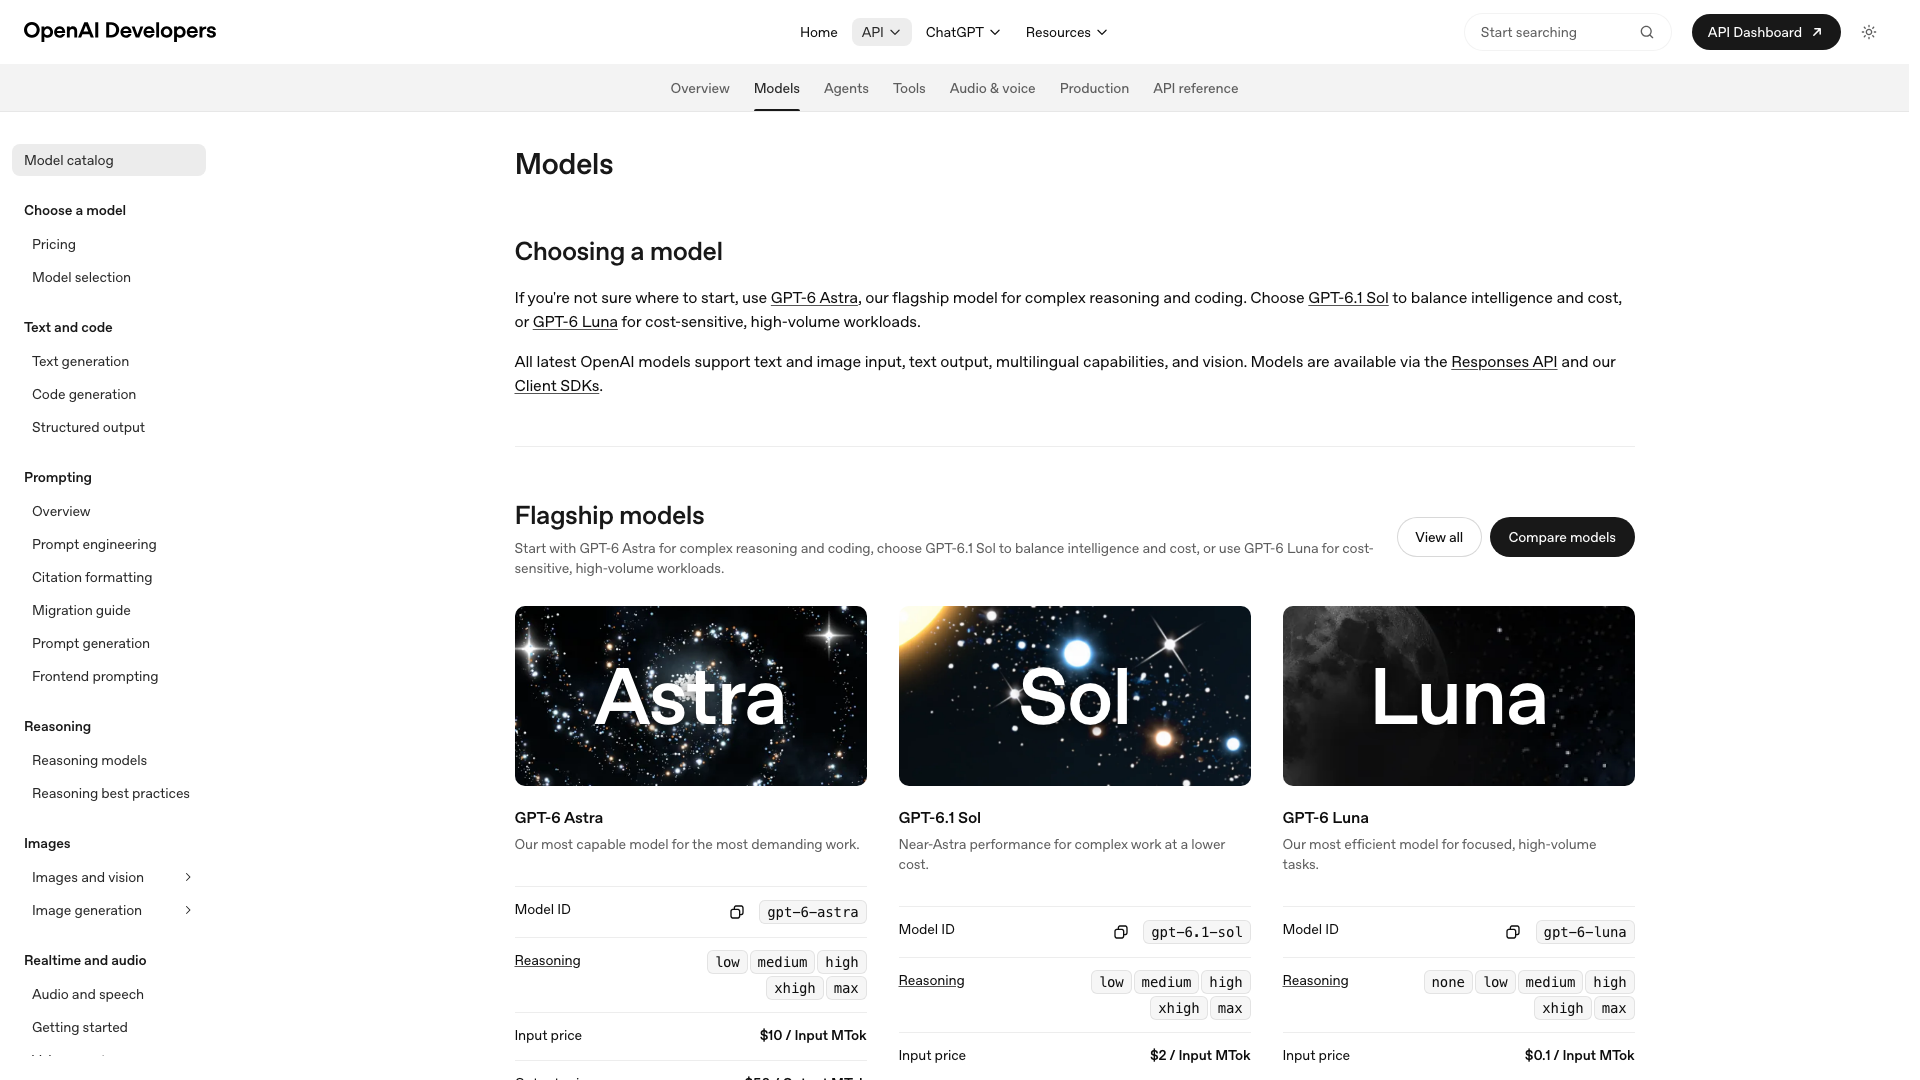This screenshot has width=1920, height=1080.
Task: Click the Reasoning link under GPT-6 Astra
Action: pyautogui.click(x=547, y=960)
